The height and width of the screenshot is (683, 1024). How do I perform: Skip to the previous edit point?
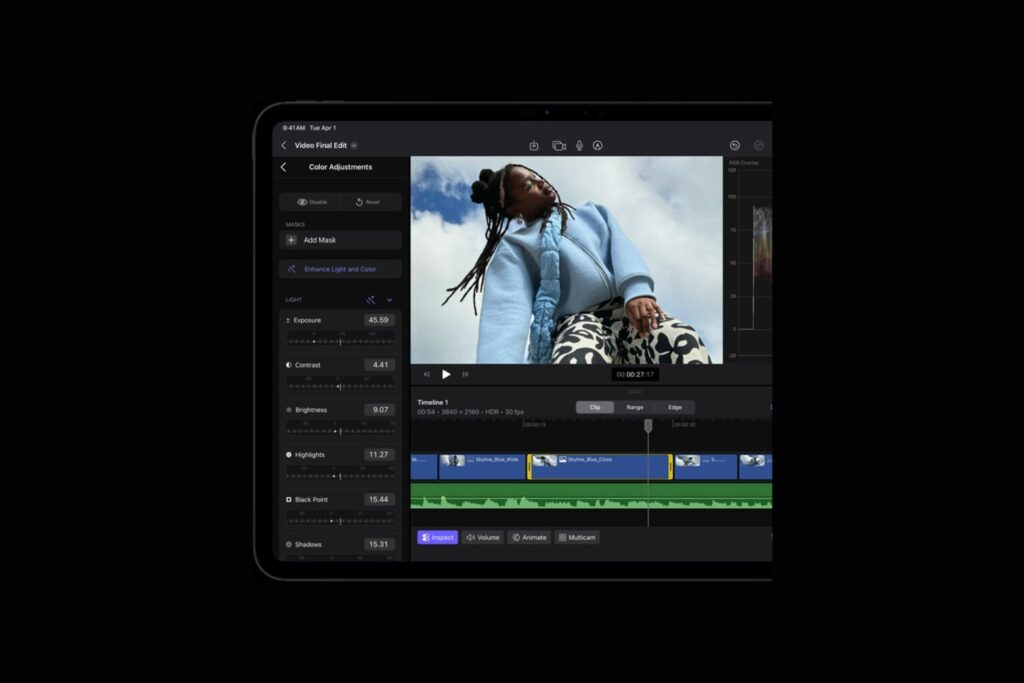tap(426, 374)
